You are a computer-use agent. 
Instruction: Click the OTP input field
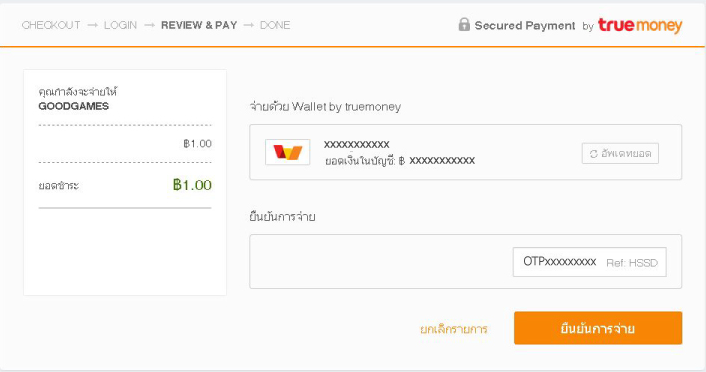tap(589, 262)
